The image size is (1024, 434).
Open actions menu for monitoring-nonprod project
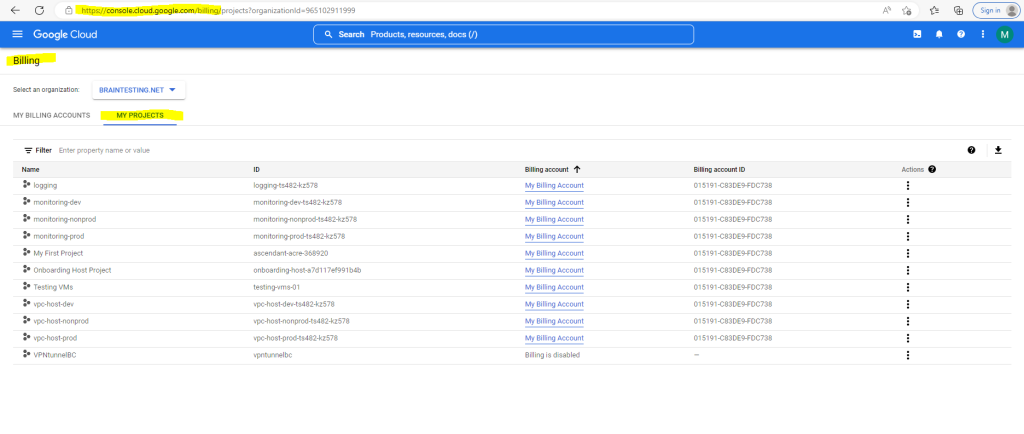tap(908, 219)
